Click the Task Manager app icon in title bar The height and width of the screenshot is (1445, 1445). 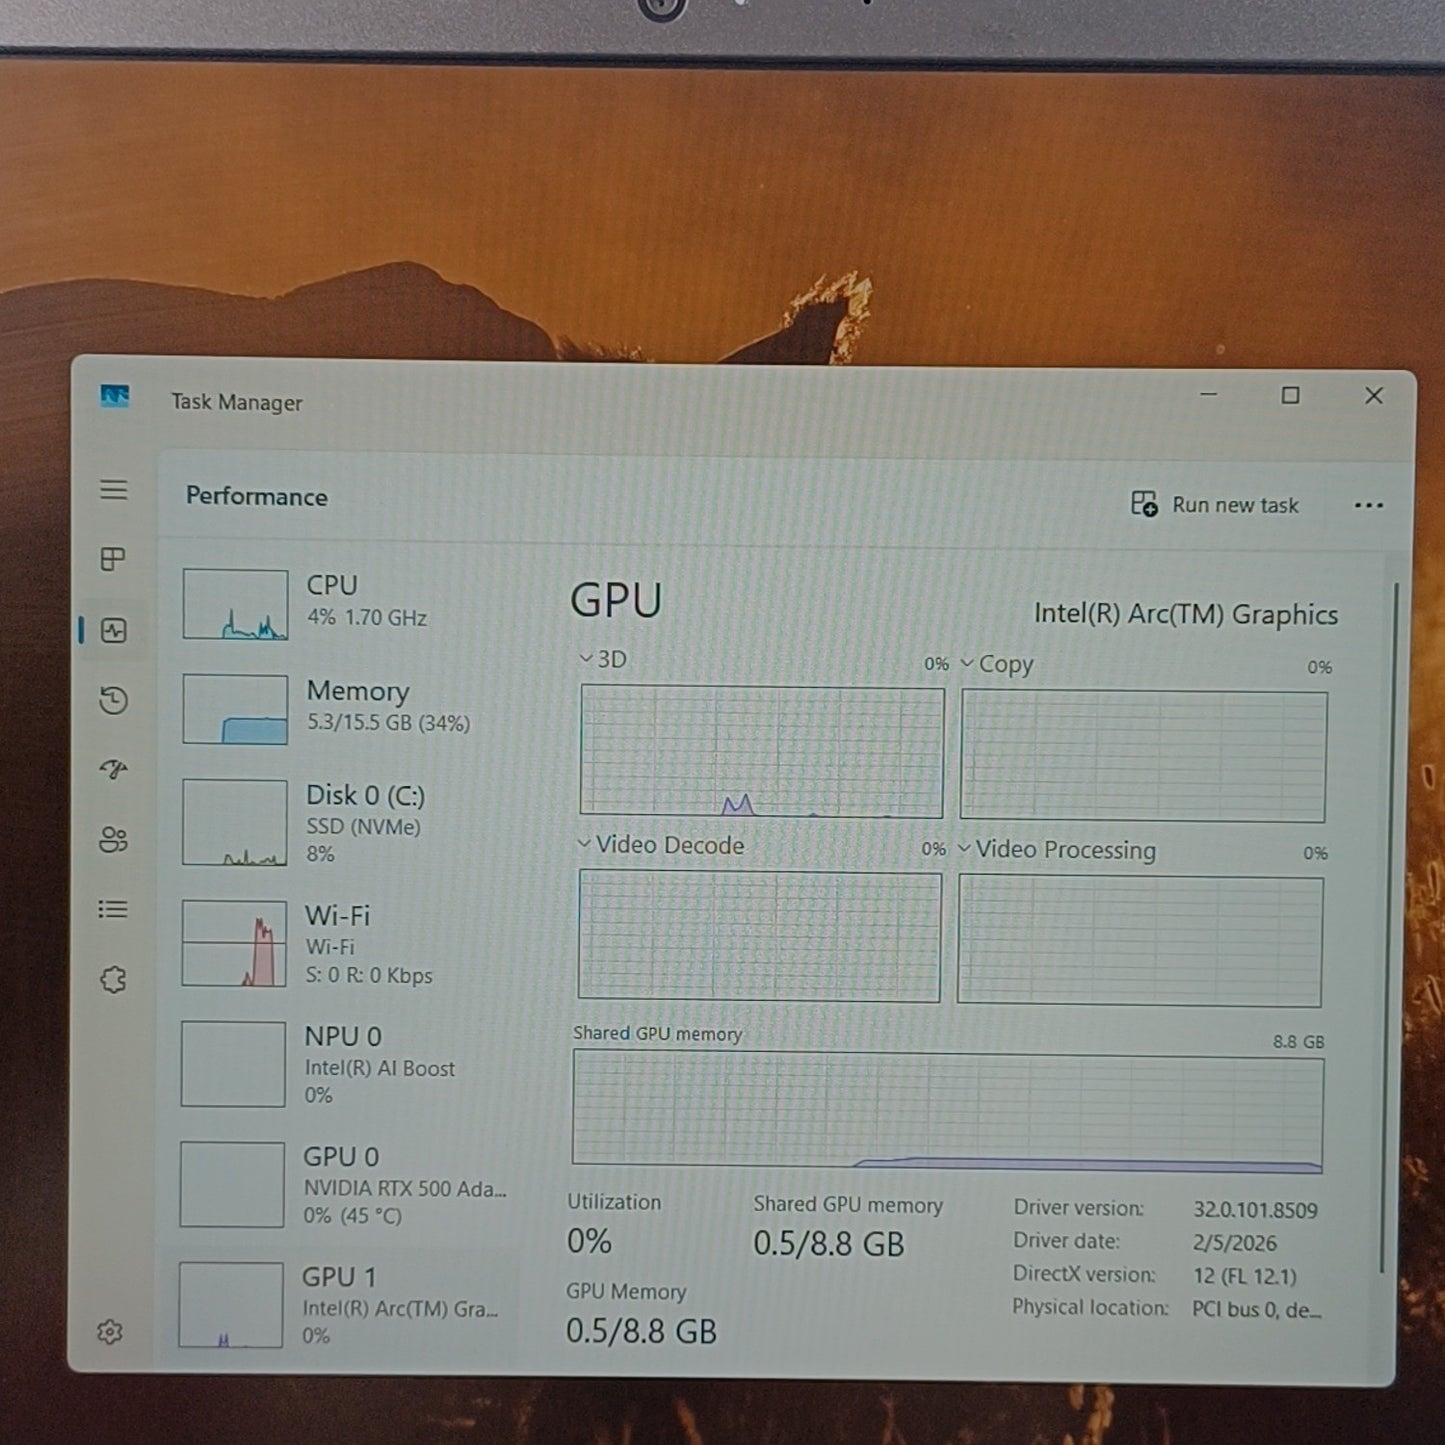click(115, 396)
